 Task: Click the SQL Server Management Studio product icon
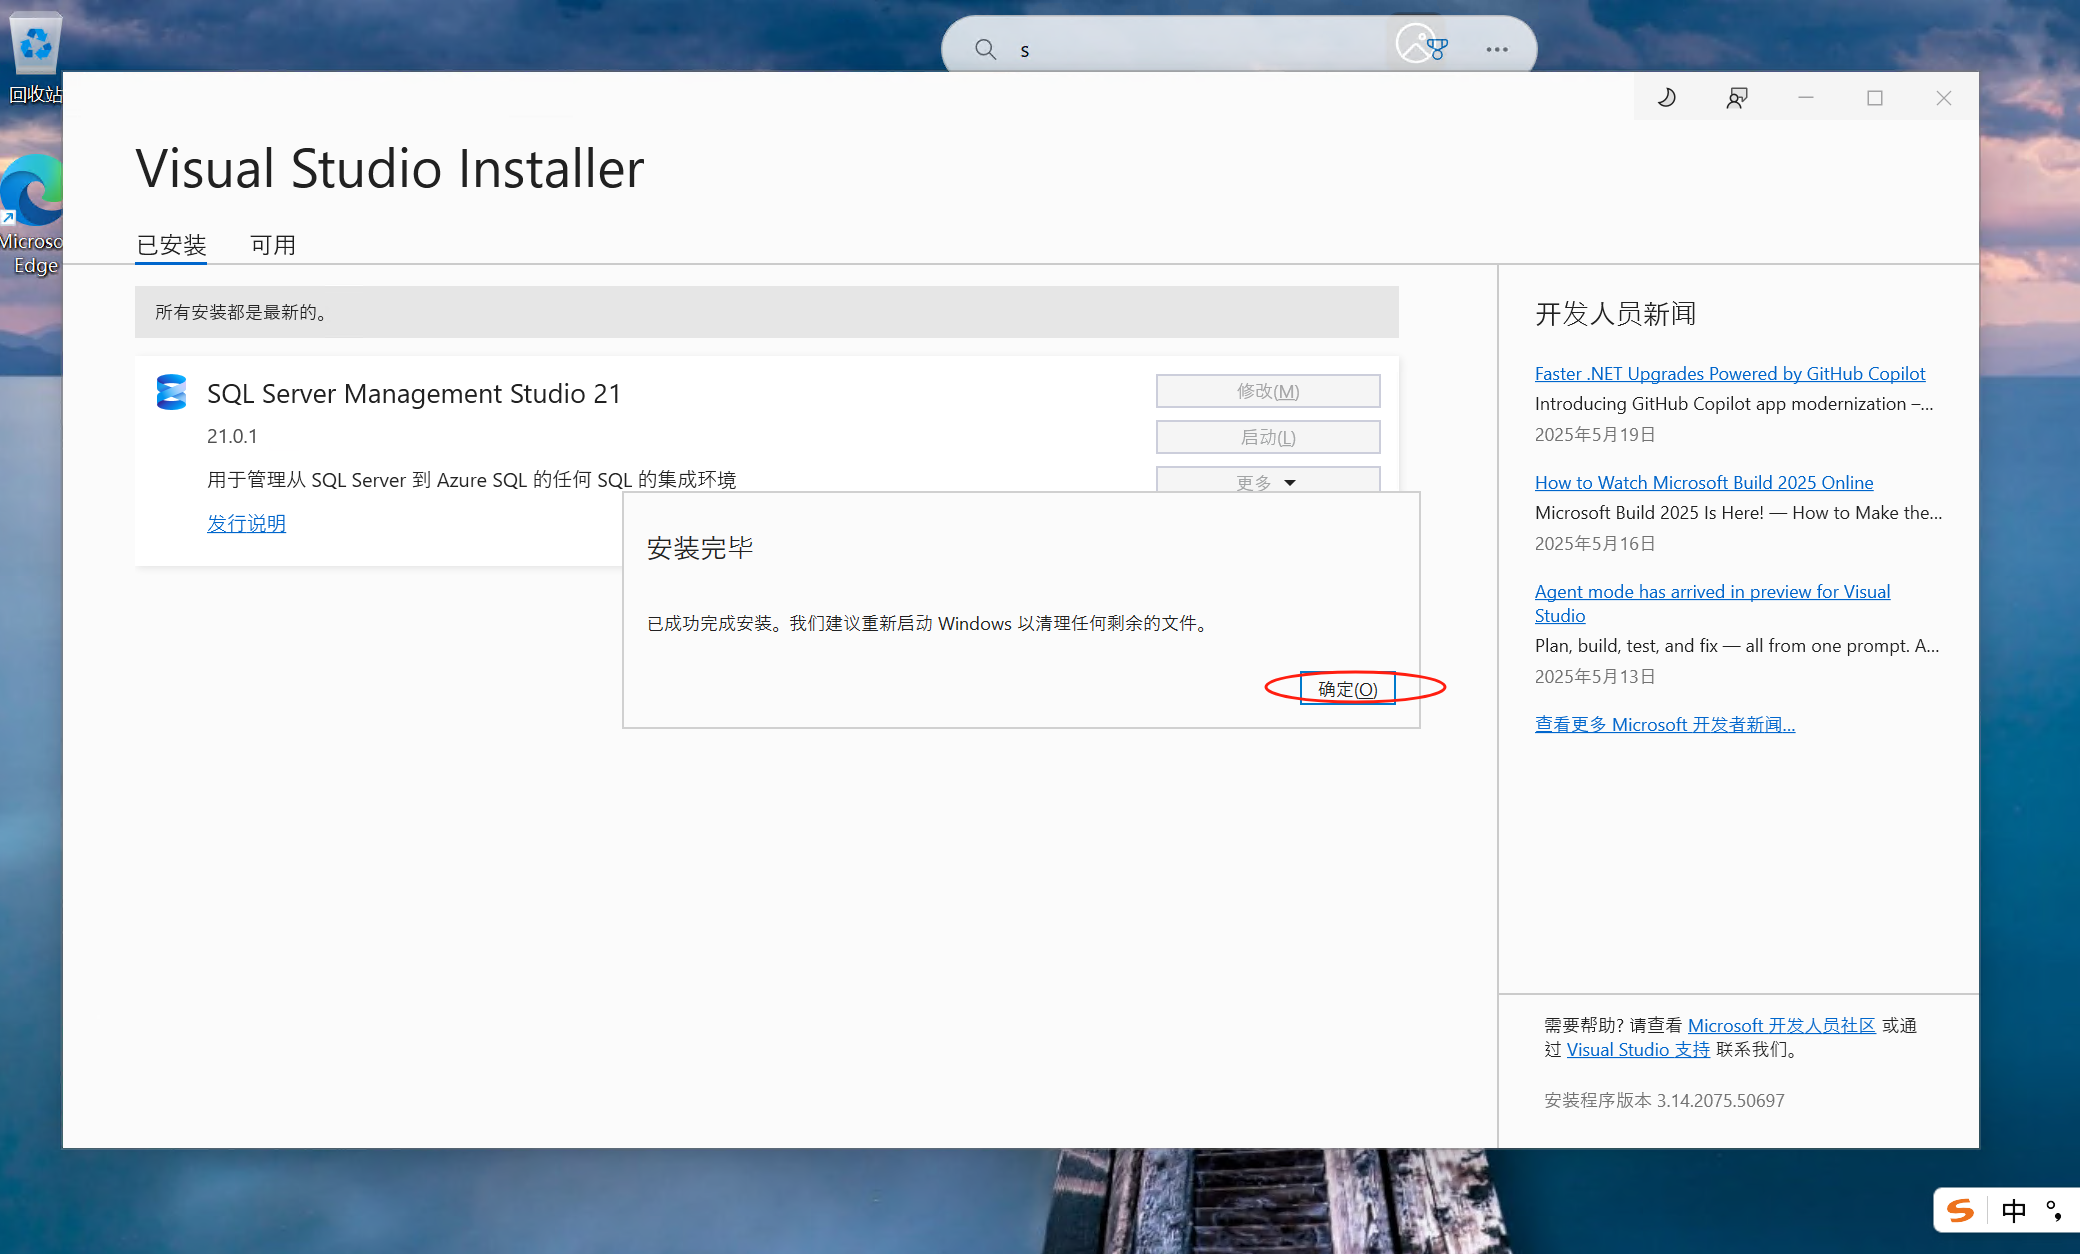click(172, 392)
